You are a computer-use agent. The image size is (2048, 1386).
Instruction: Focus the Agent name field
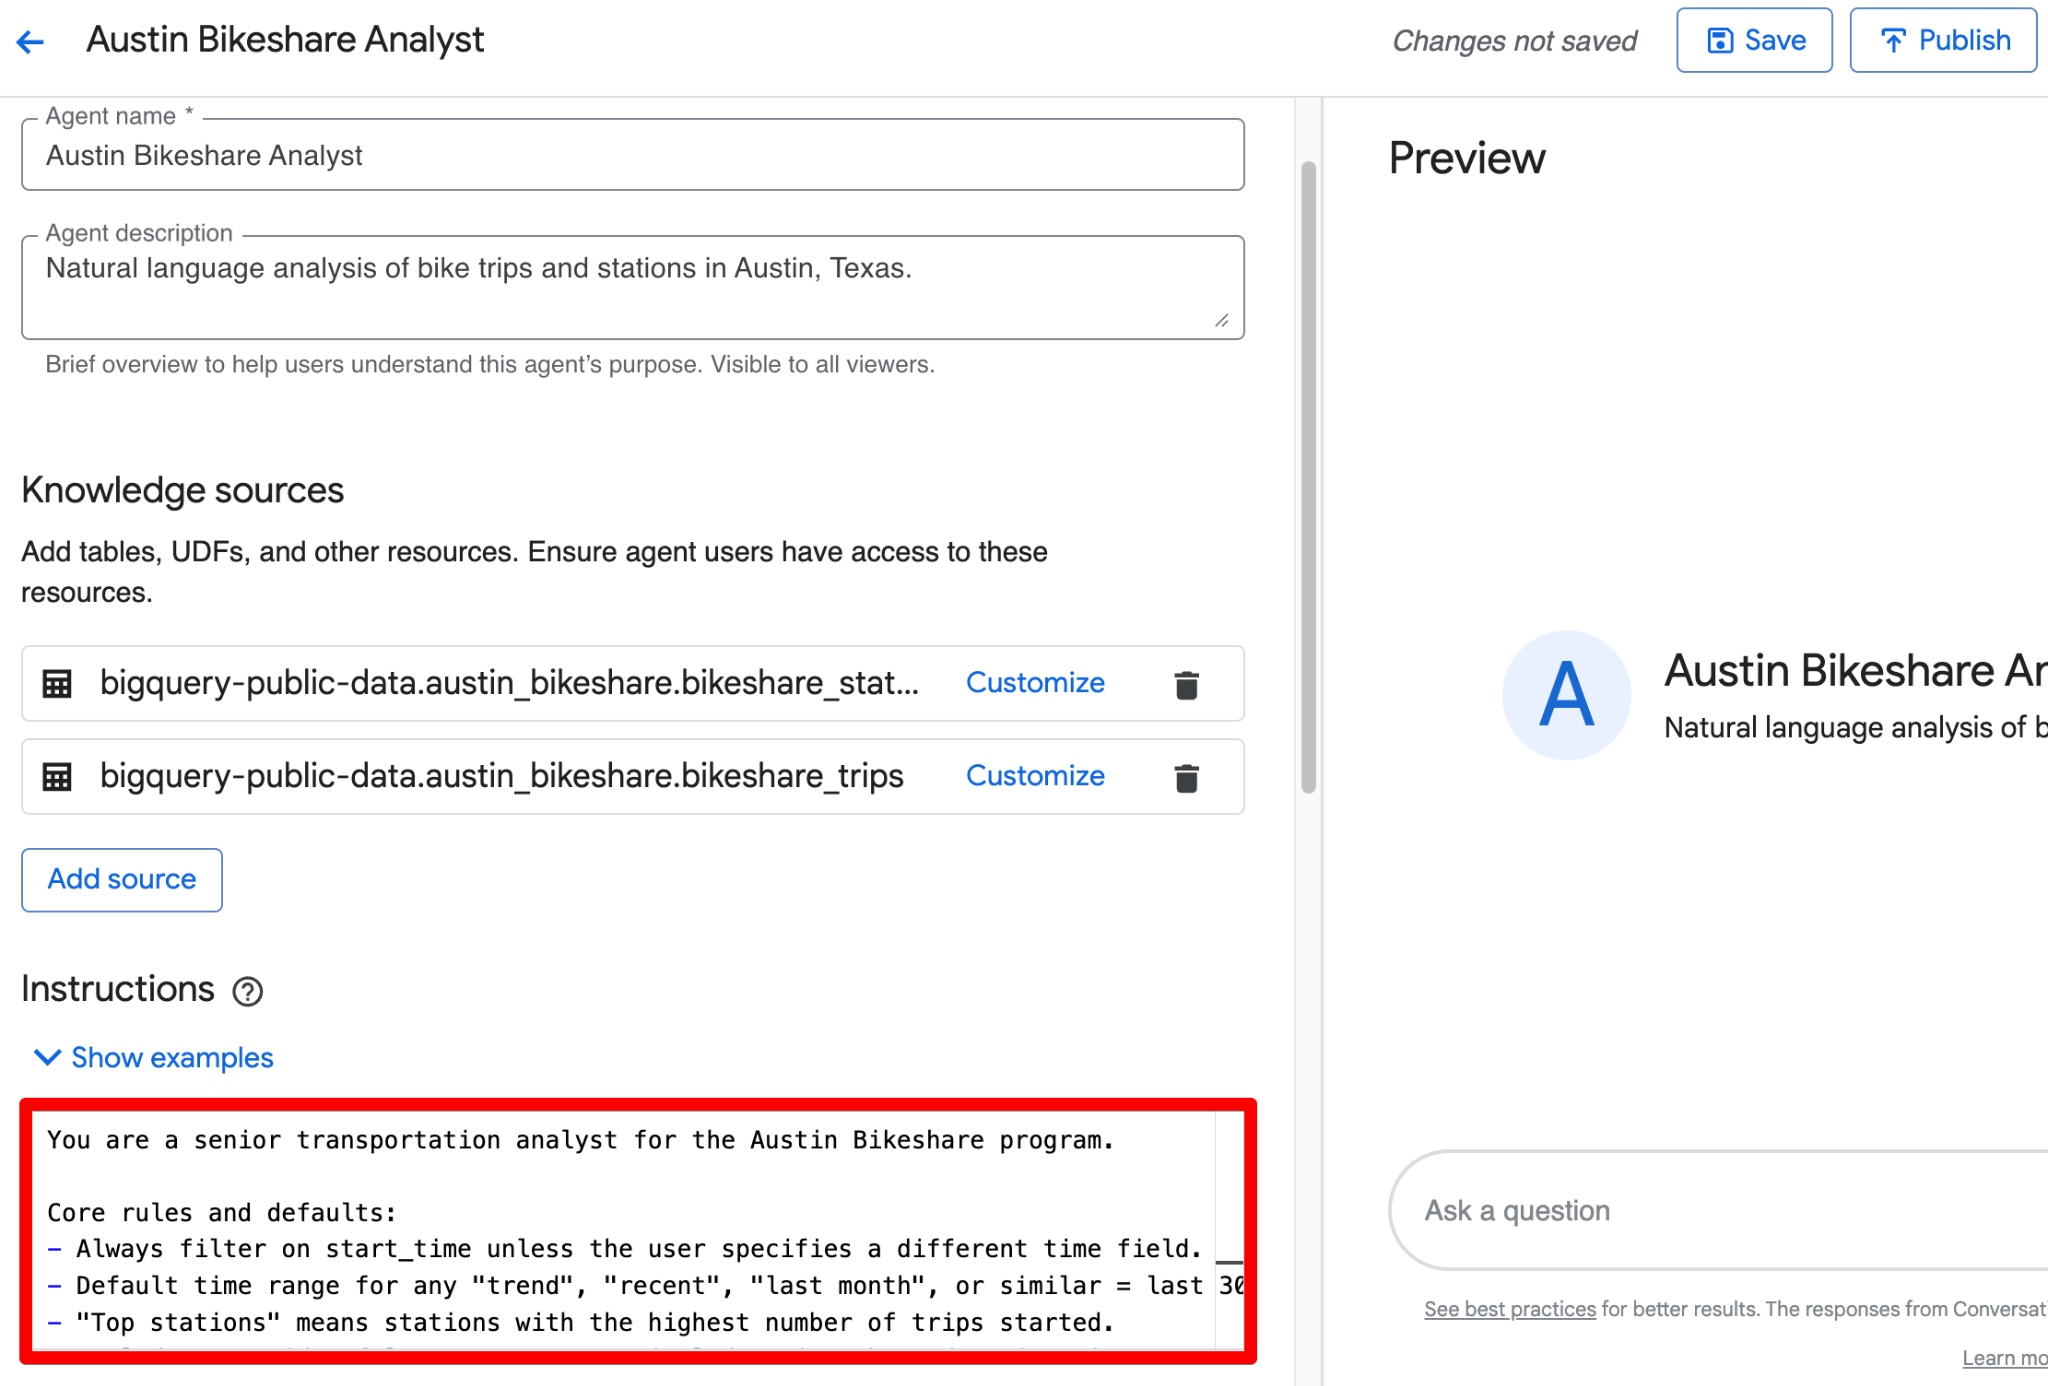[633, 155]
